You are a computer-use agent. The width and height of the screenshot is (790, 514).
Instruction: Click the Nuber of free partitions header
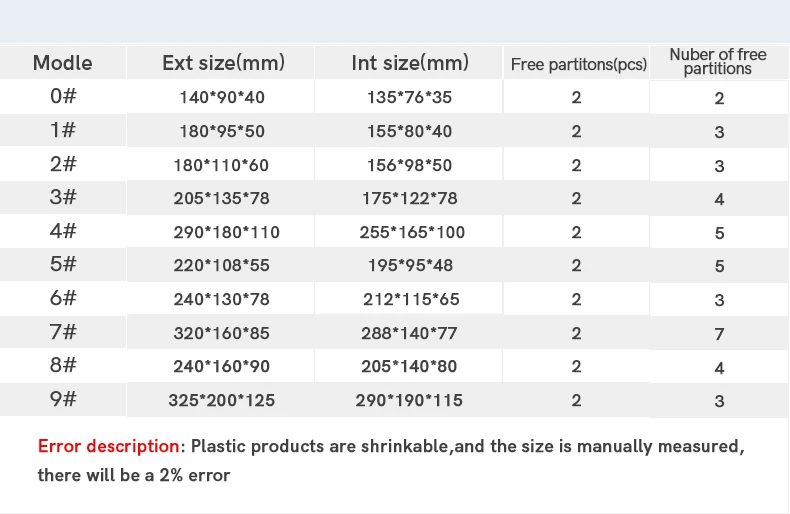click(718, 61)
